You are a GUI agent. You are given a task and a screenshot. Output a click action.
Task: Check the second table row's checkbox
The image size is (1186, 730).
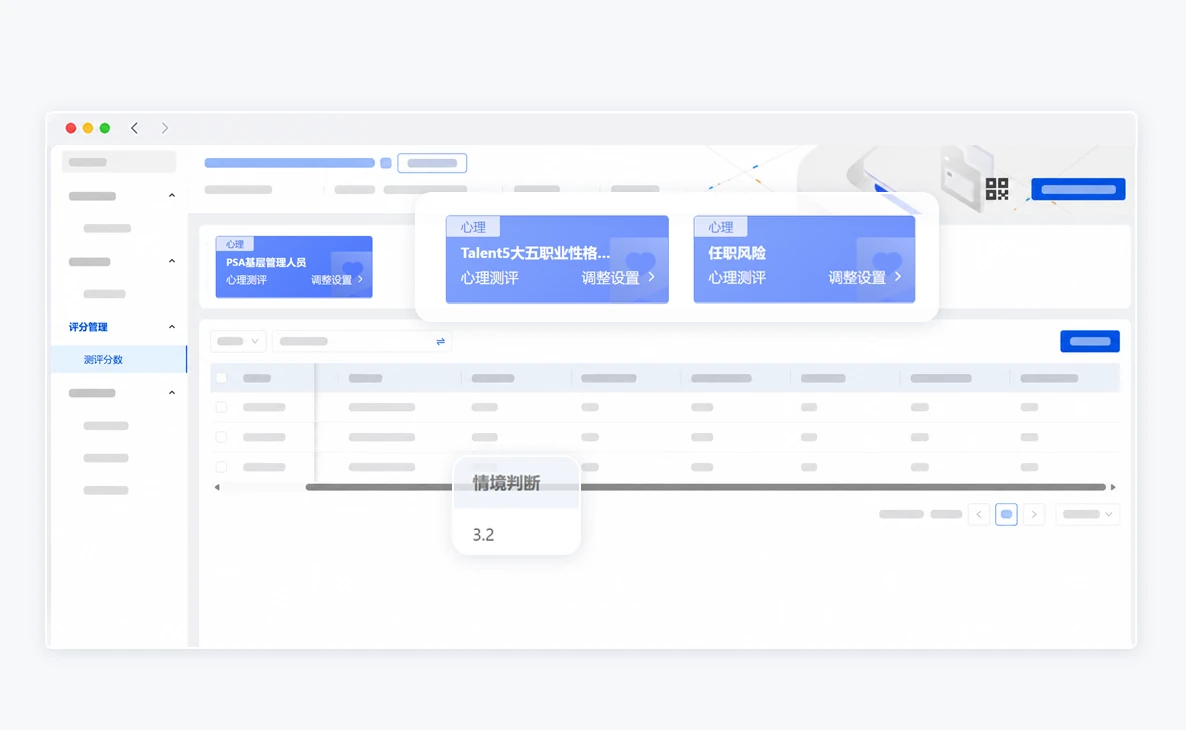(x=222, y=437)
